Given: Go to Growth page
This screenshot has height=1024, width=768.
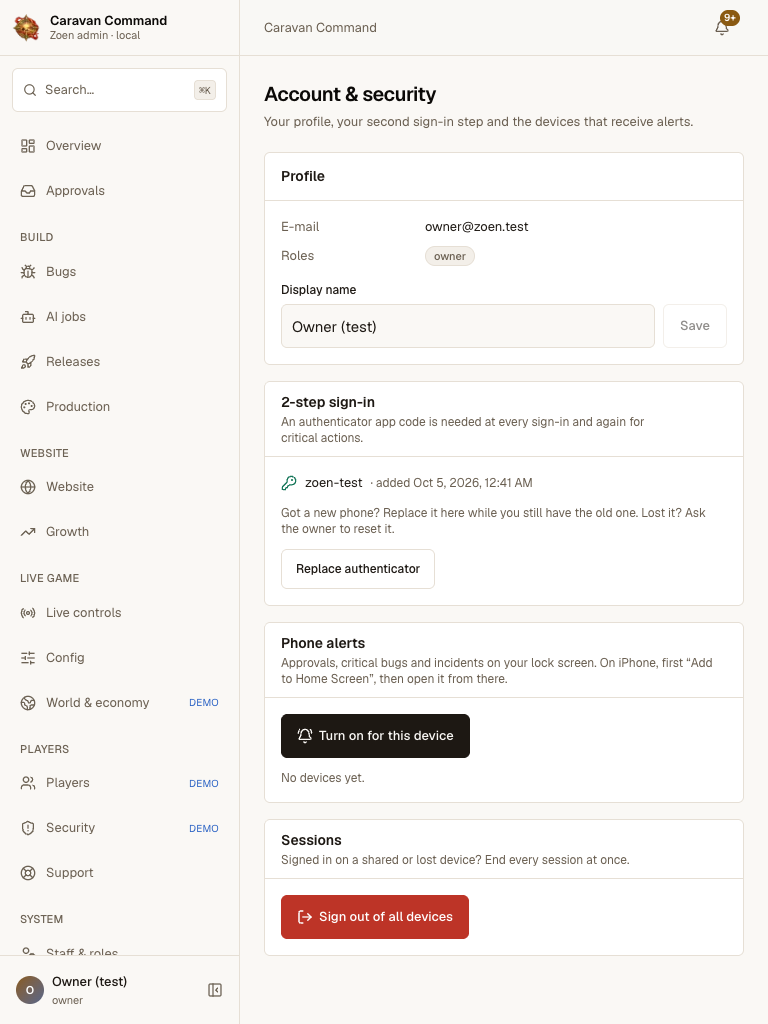Looking at the screenshot, I should pyautogui.click(x=120, y=532).
